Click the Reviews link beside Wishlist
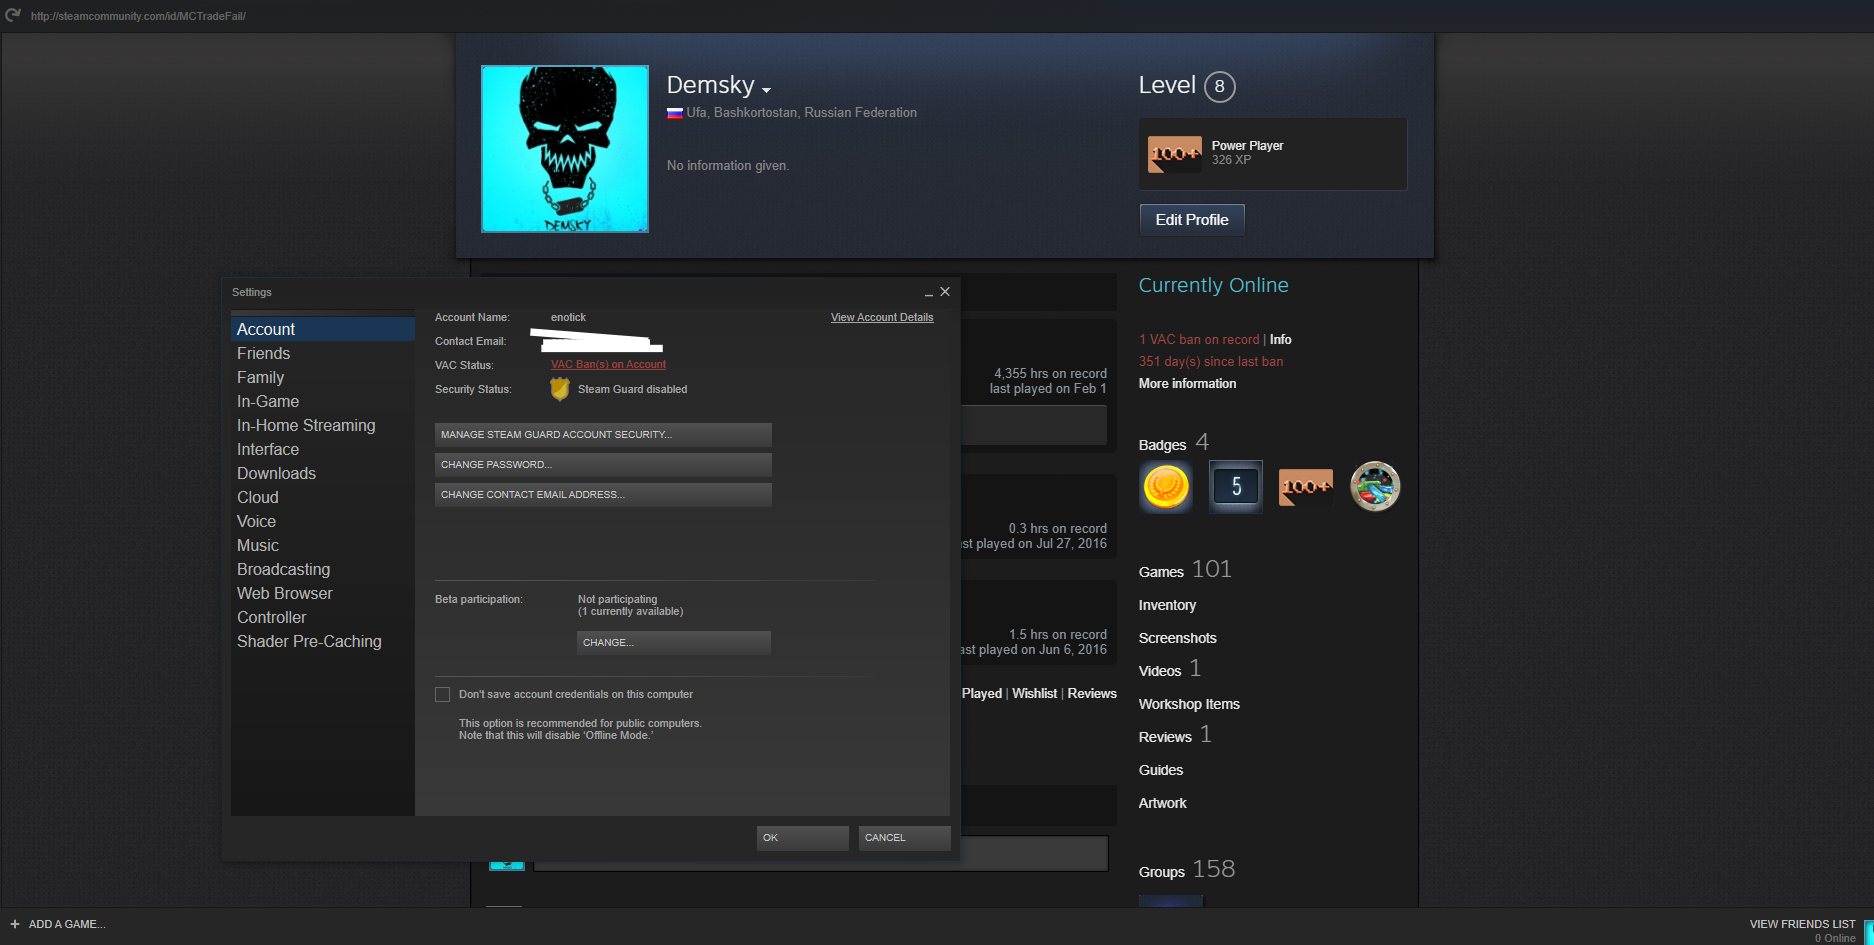 pyautogui.click(x=1092, y=694)
